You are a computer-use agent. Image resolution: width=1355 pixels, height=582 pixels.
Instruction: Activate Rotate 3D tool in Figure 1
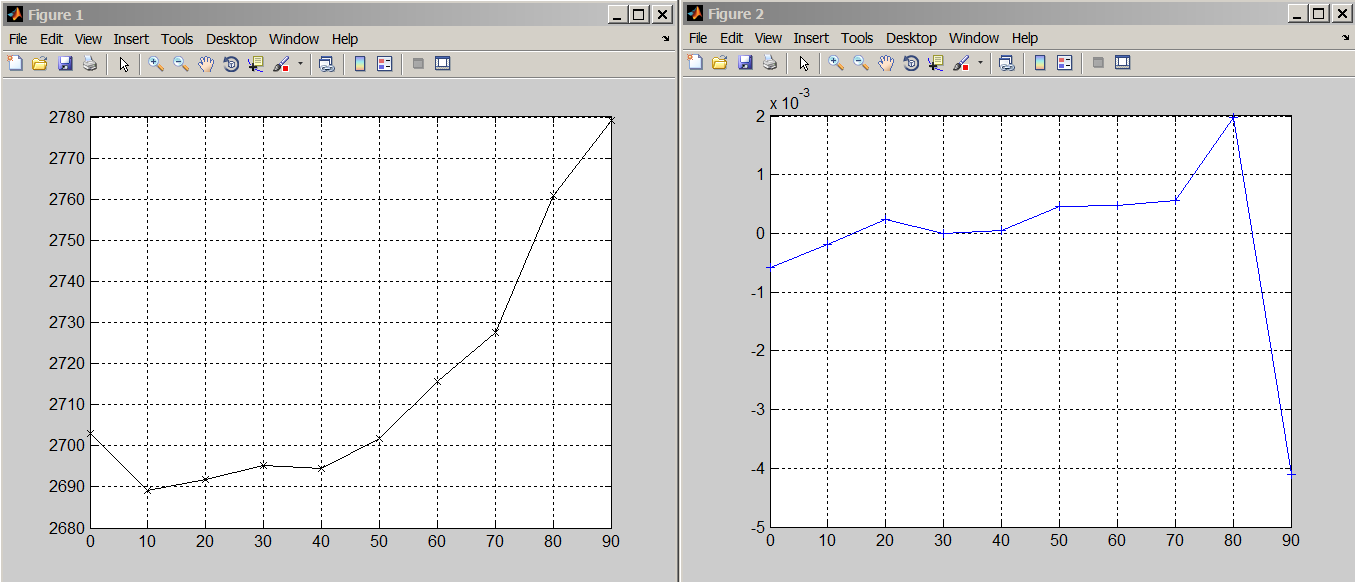[x=231, y=63]
